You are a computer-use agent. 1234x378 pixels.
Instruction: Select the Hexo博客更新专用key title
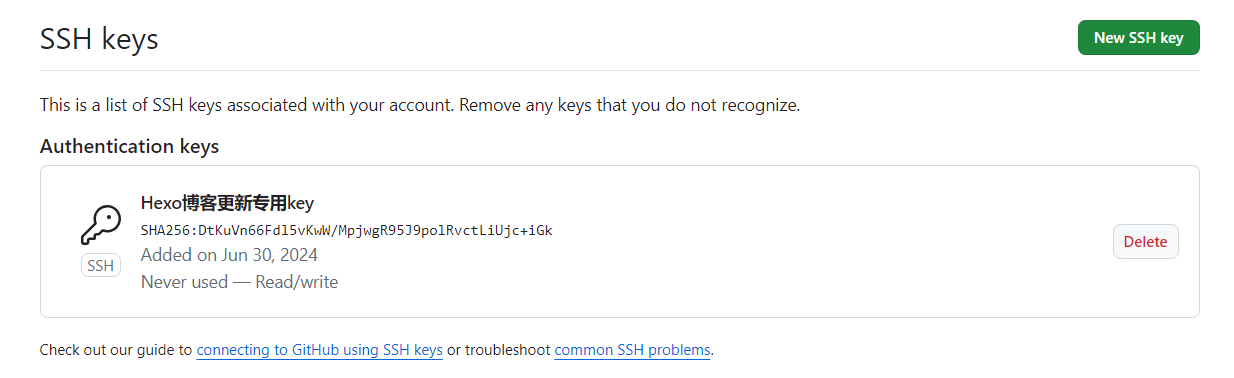pyautogui.click(x=227, y=204)
